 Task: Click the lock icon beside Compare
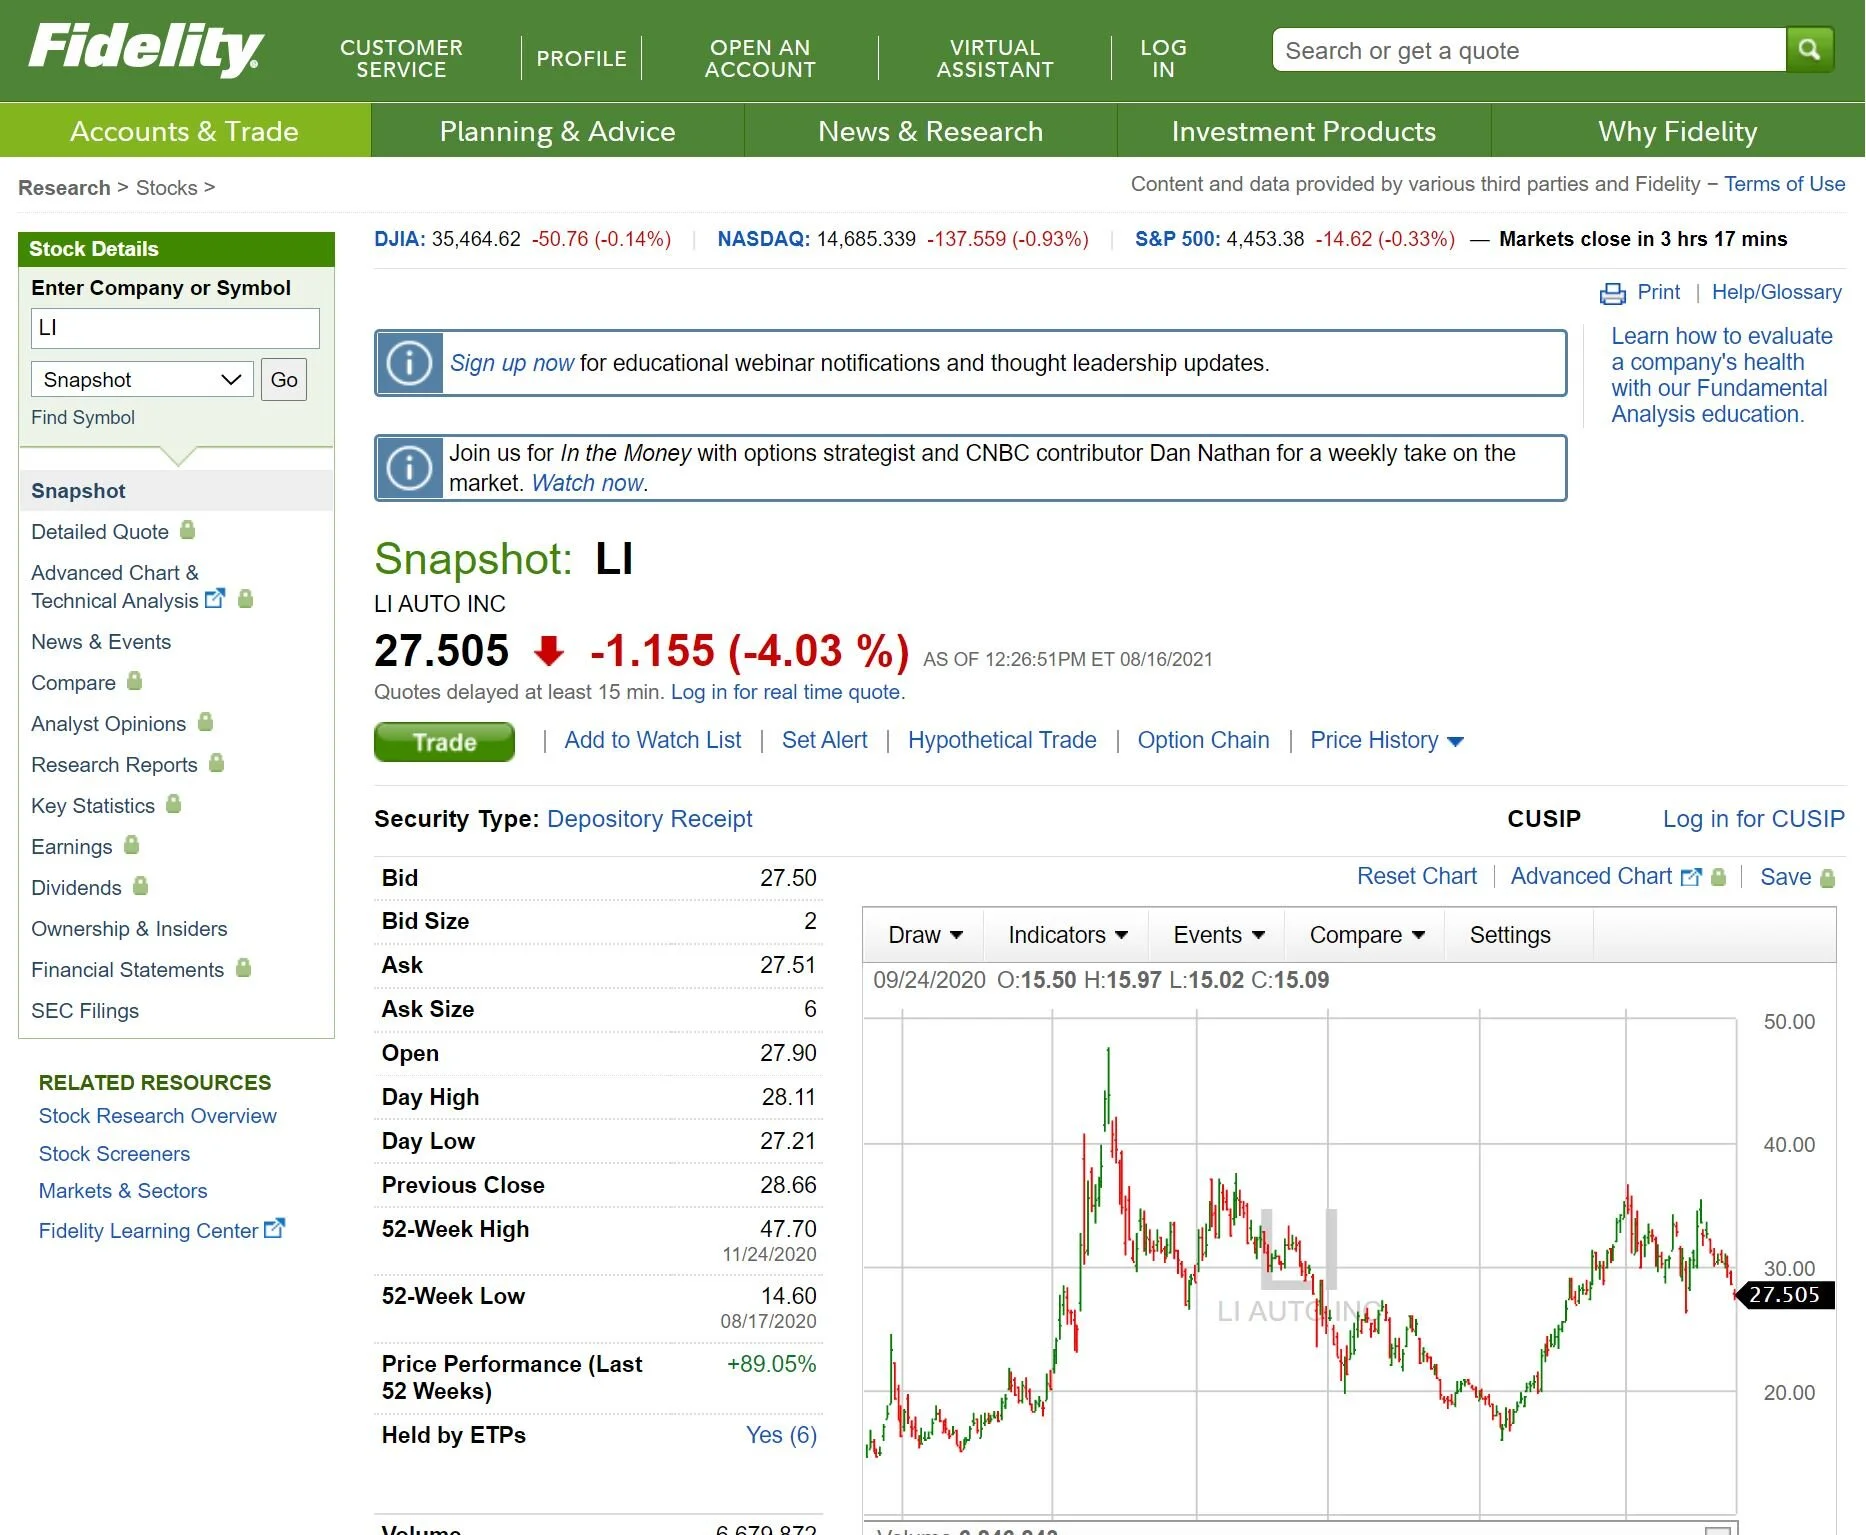pos(134,681)
